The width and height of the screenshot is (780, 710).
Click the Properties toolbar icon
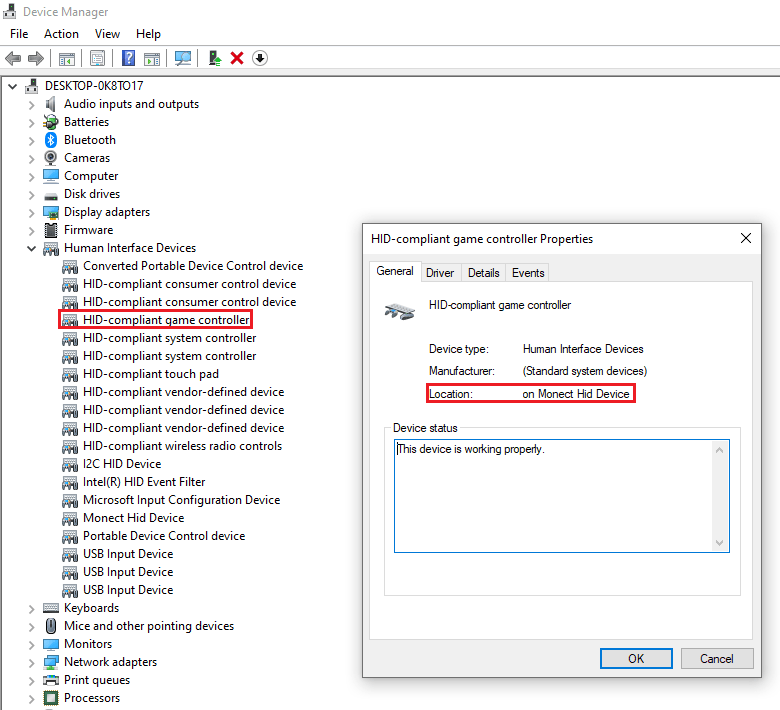pyautogui.click(x=97, y=58)
